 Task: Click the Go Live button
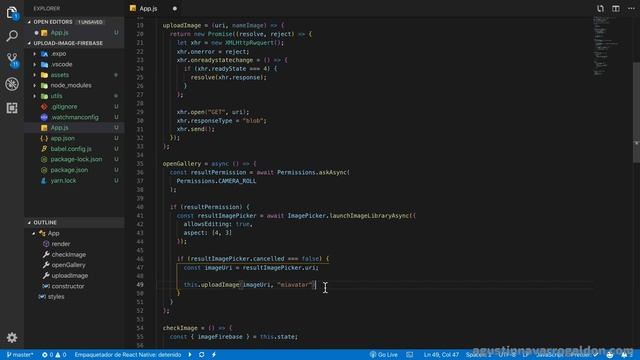384,355
